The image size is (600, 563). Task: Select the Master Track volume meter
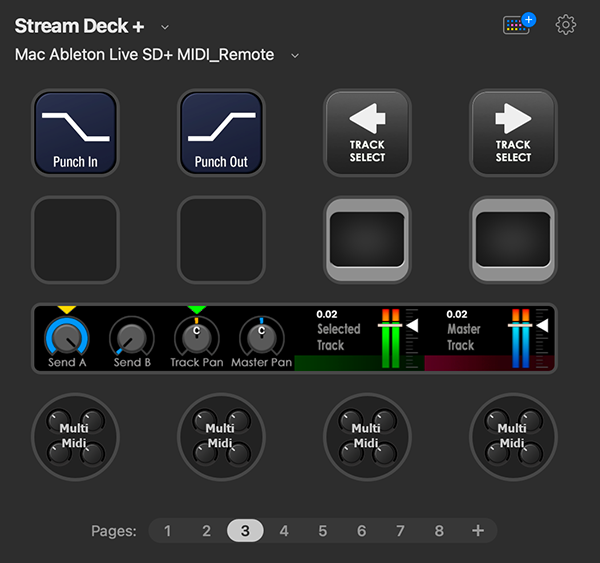tap(520, 339)
